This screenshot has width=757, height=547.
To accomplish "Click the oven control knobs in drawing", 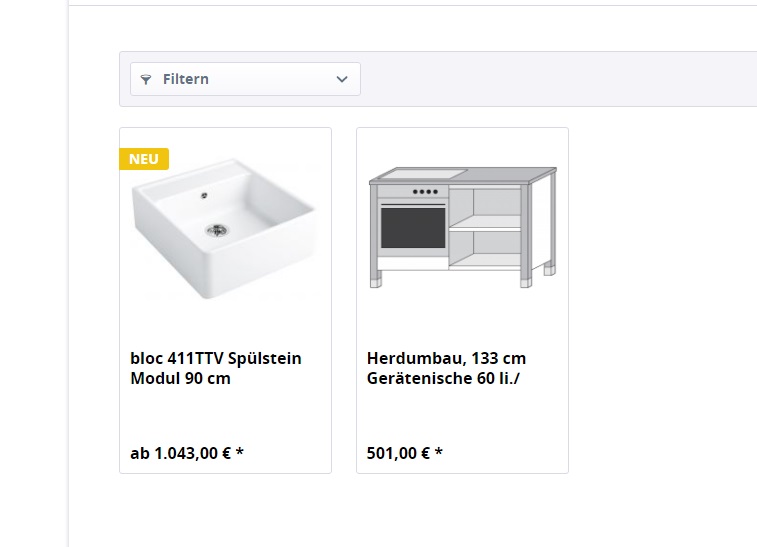I will pos(425,192).
